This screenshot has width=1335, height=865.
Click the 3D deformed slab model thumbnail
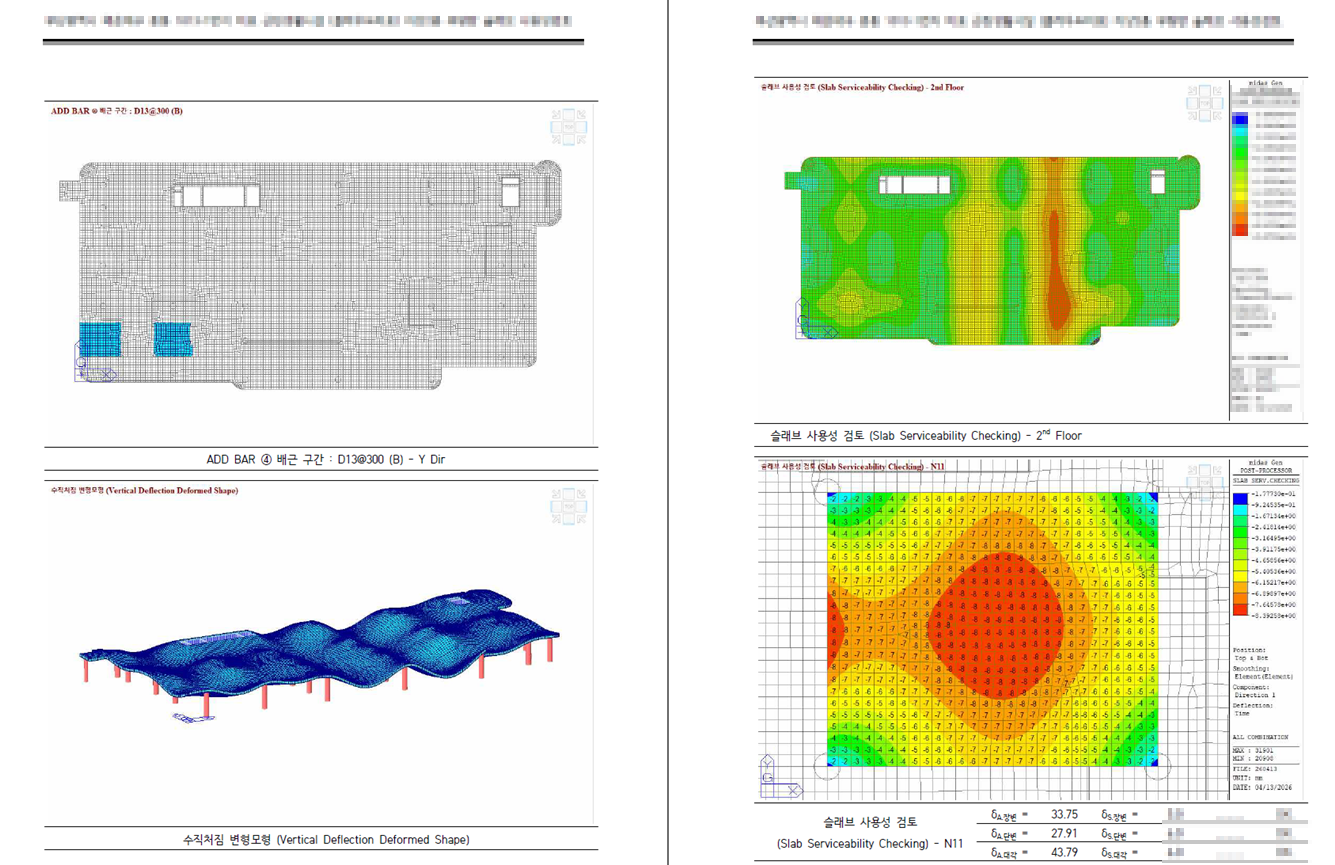coord(320,652)
